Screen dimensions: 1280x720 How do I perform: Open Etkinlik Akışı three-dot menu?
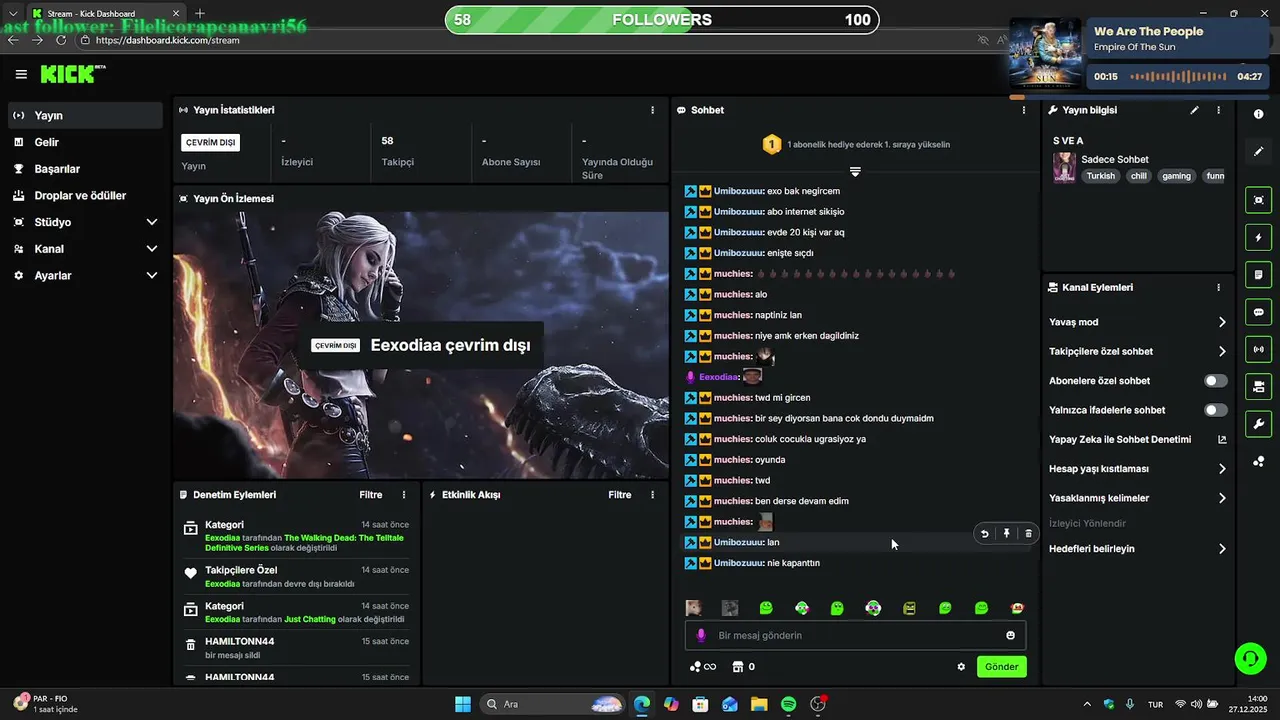tap(653, 495)
